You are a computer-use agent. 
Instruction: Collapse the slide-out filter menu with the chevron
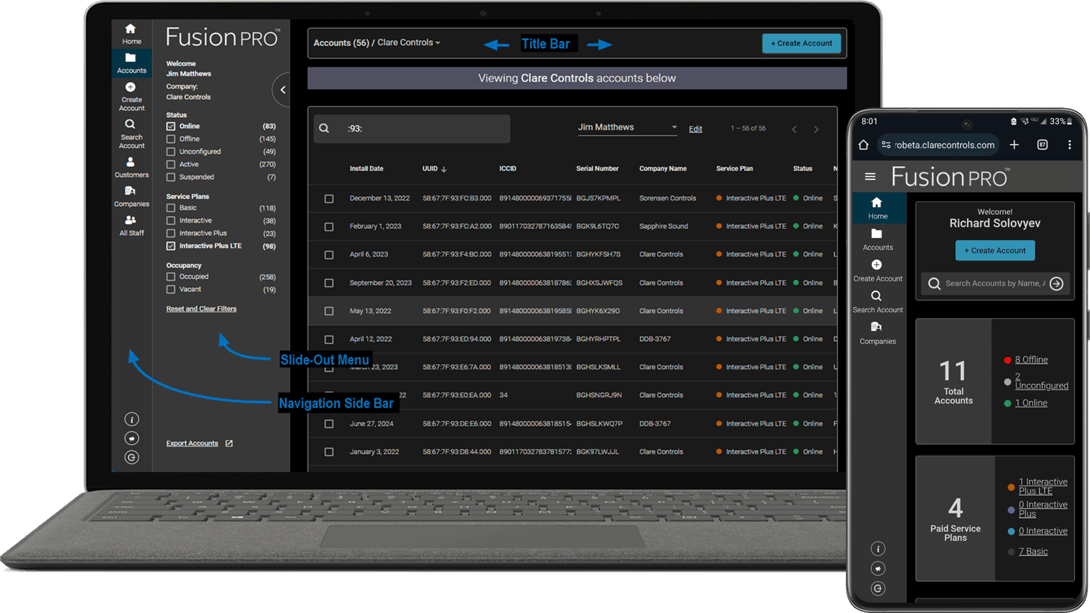(281, 89)
